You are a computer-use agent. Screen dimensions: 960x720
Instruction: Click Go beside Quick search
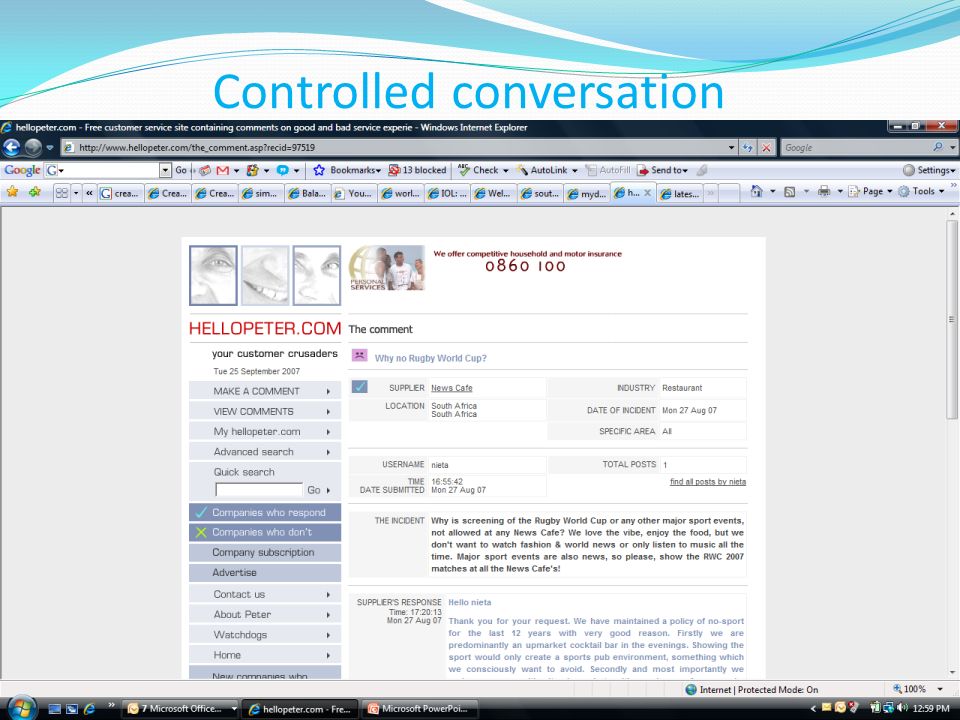pos(318,490)
